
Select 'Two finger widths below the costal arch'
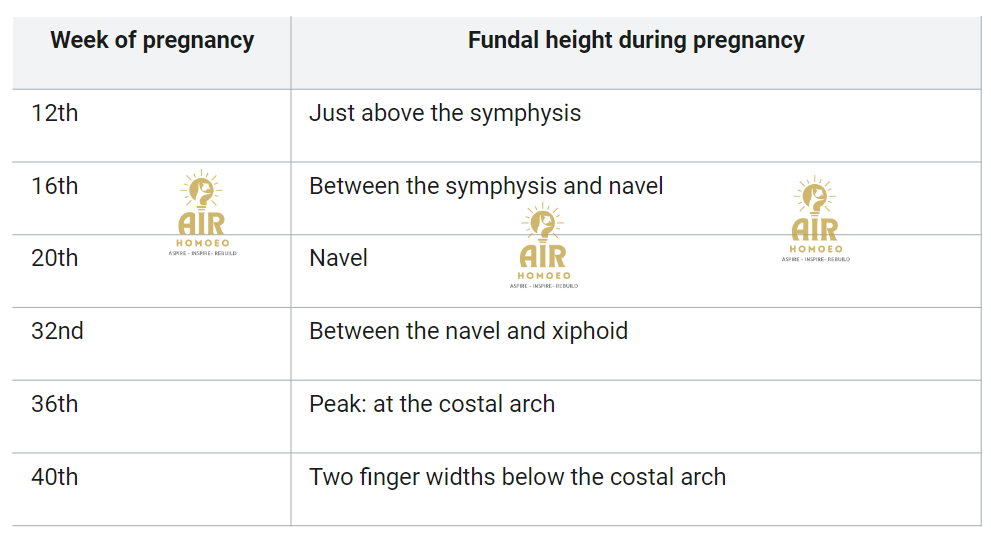517,477
